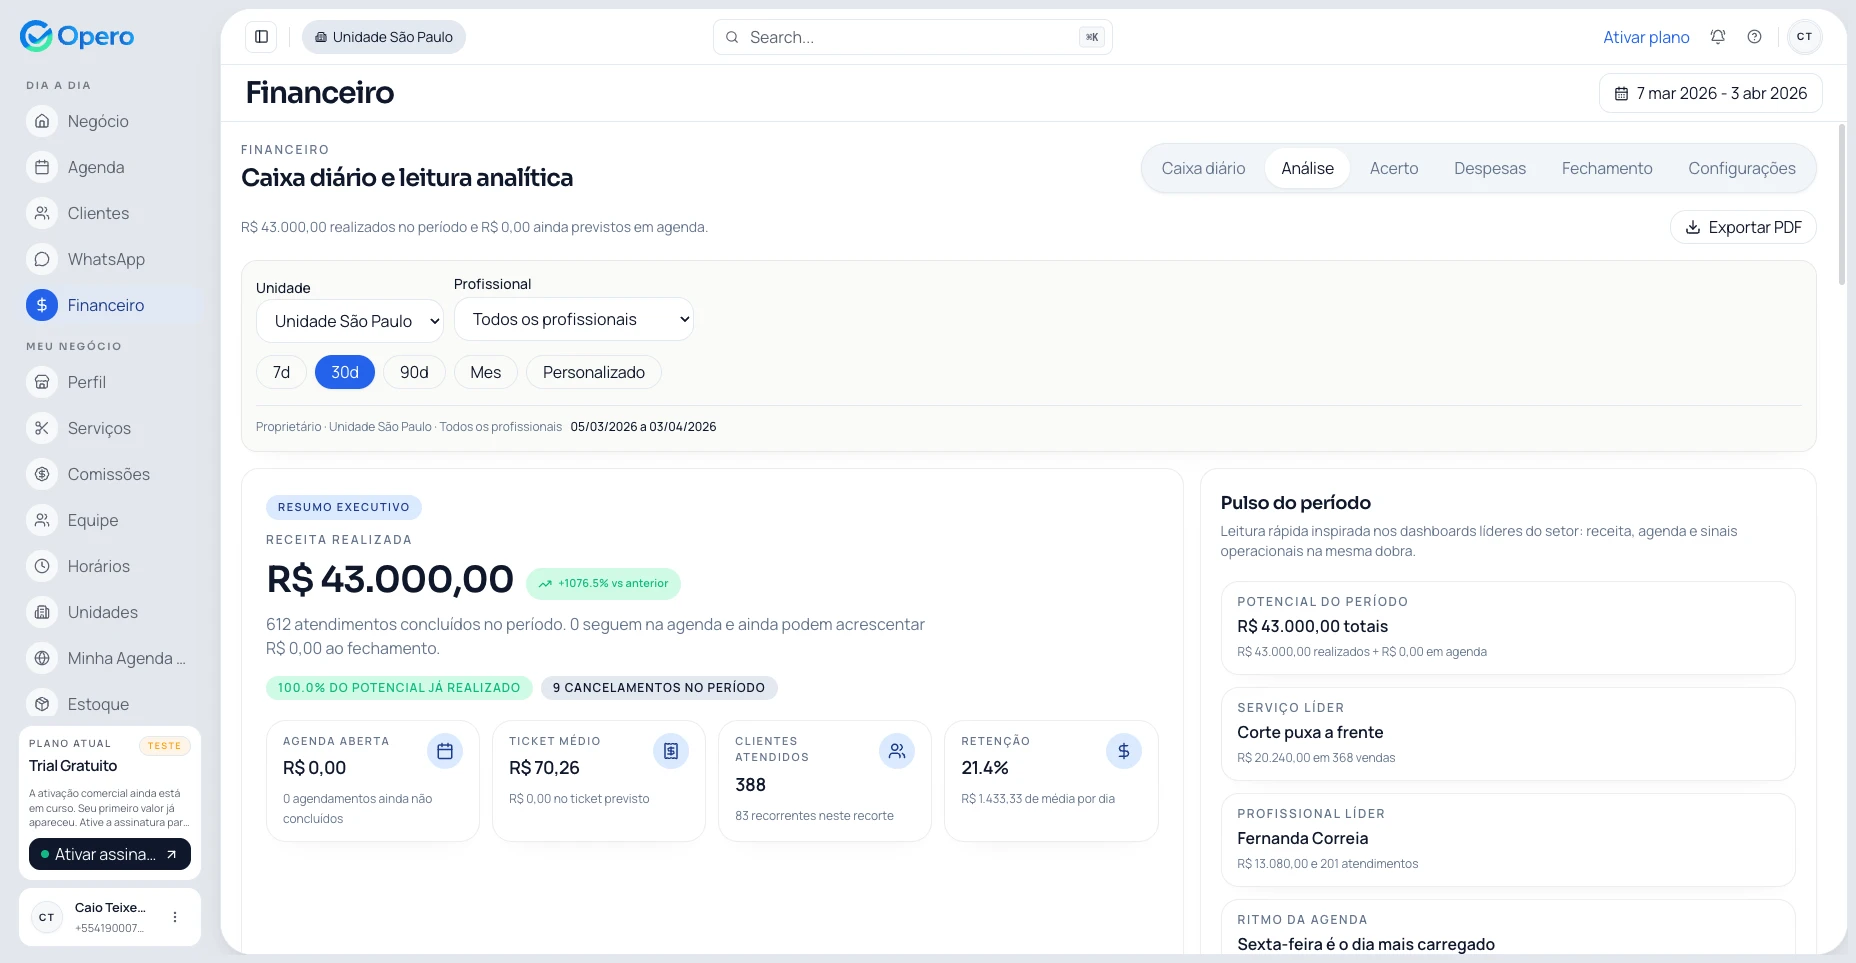The height and width of the screenshot is (963, 1856).
Task: Open the Fechamento tab
Action: tap(1607, 168)
